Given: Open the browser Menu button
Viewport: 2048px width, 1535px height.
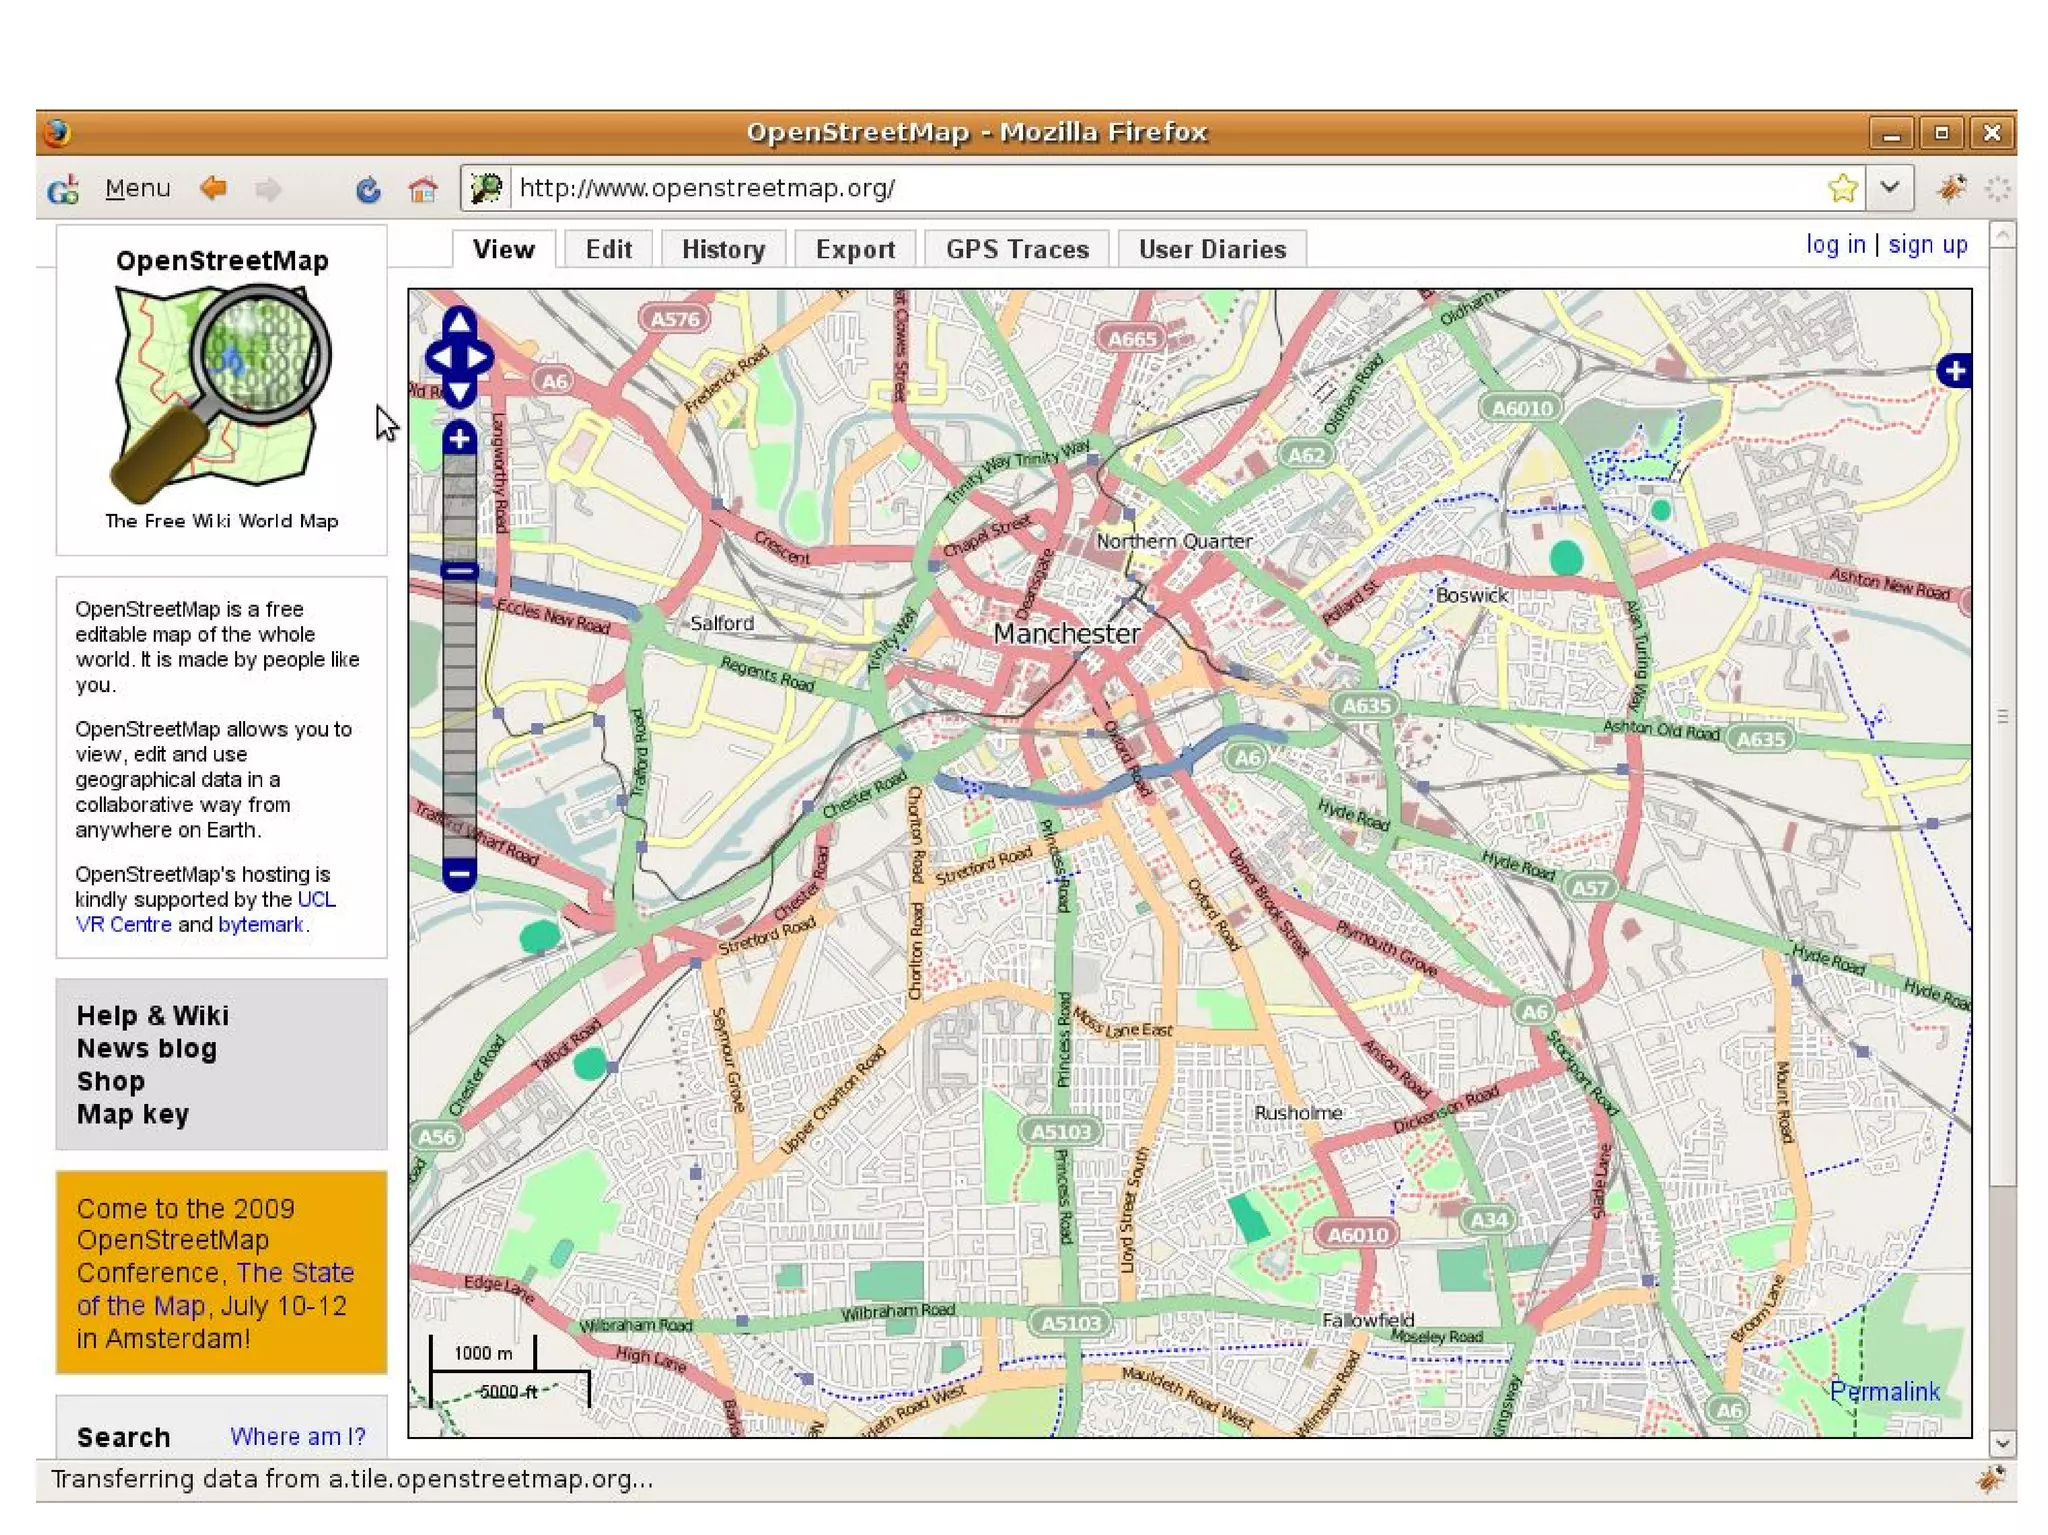Looking at the screenshot, I should 138,188.
